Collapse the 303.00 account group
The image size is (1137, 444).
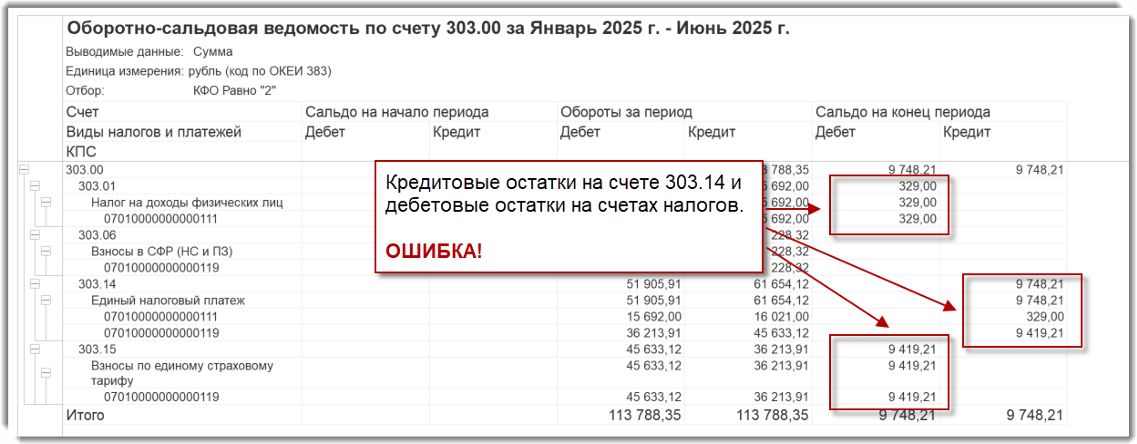pos(24,171)
